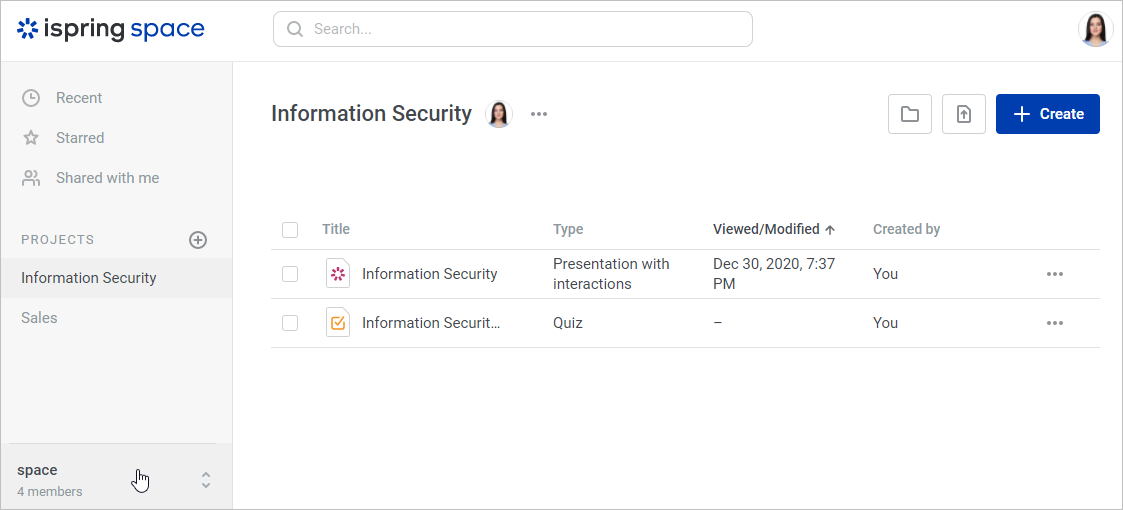
Task: Open Shared with me section
Action: [x=107, y=178]
